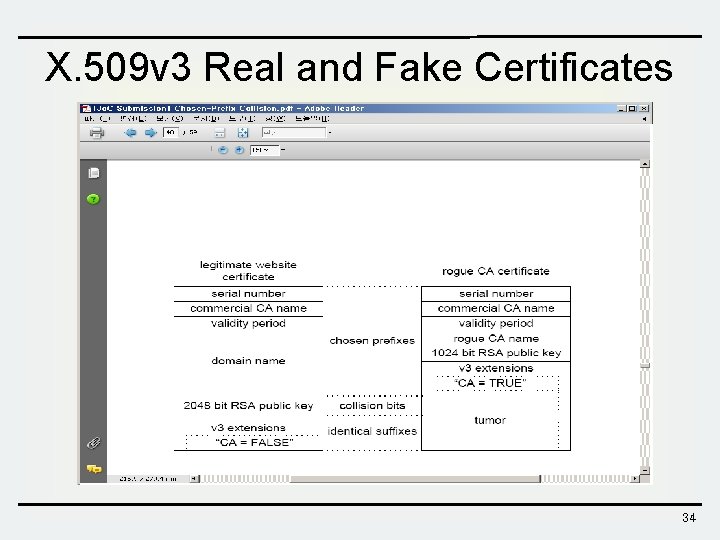Click '2048 bit RSA public key' text

pyautogui.click(x=248, y=405)
